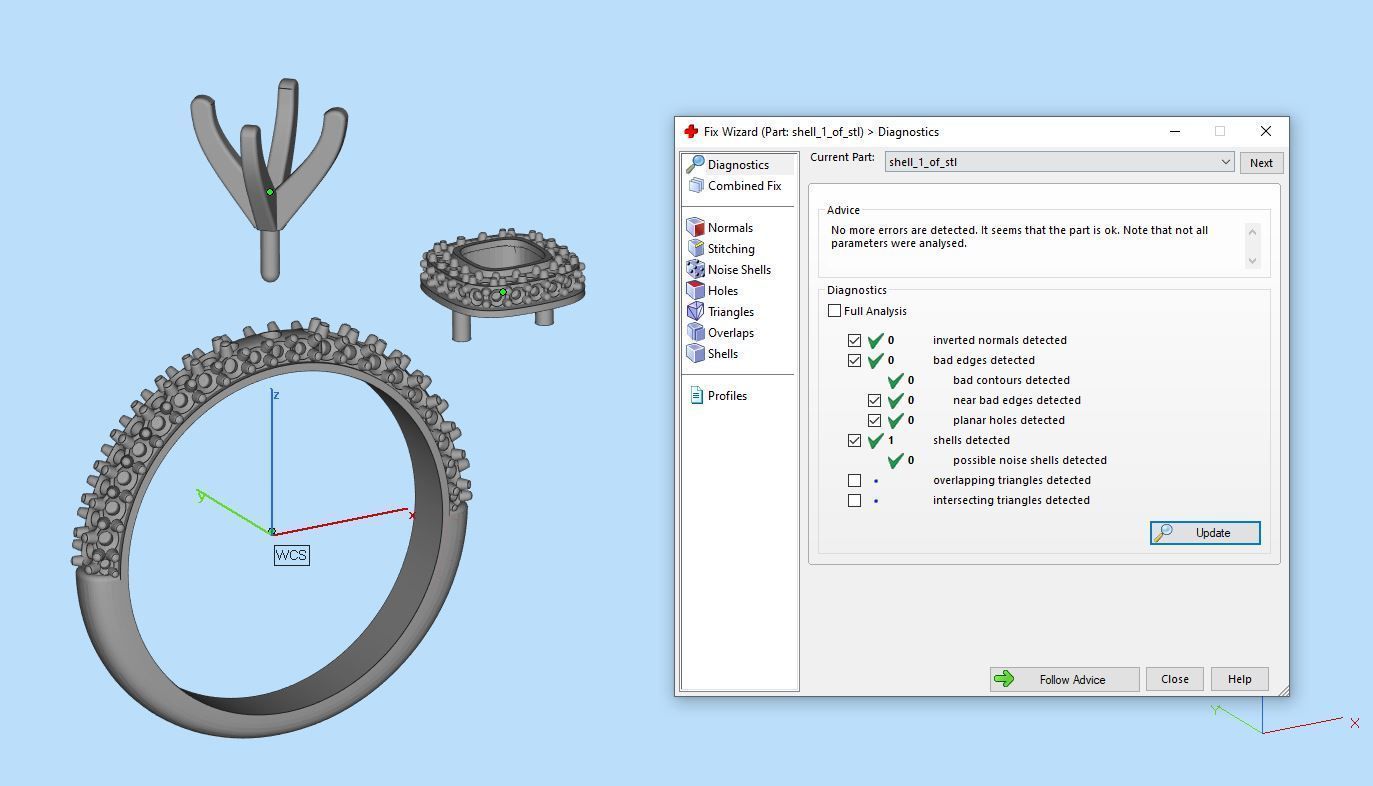Click the green check beside planar holes
This screenshot has width=1373, height=786.
click(896, 420)
